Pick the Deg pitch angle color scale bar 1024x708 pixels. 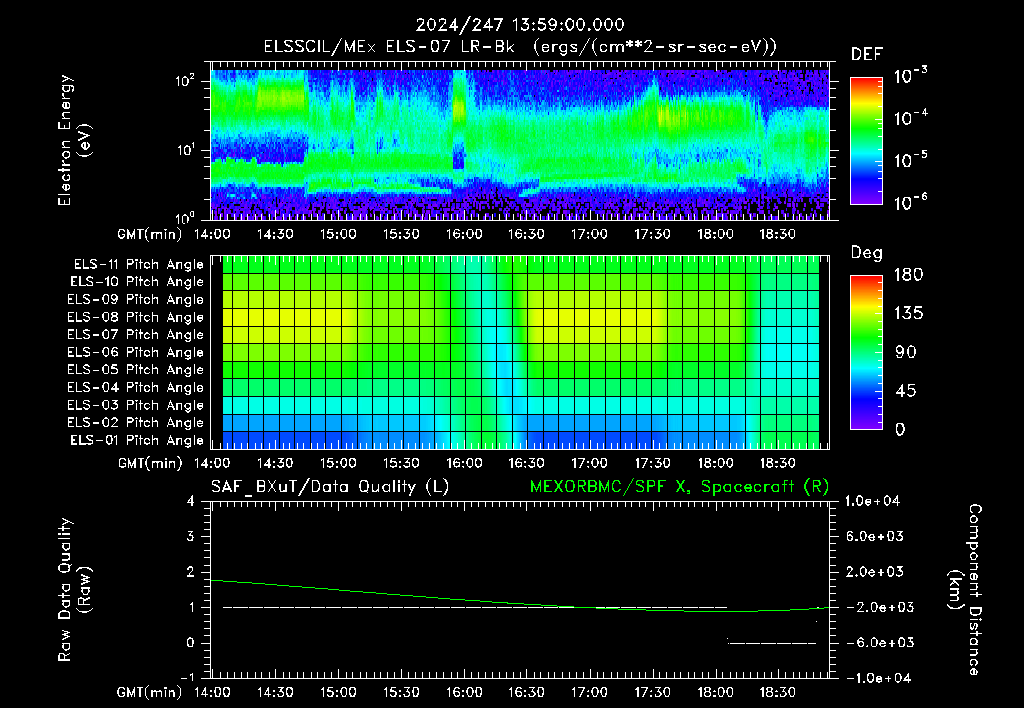click(866, 353)
